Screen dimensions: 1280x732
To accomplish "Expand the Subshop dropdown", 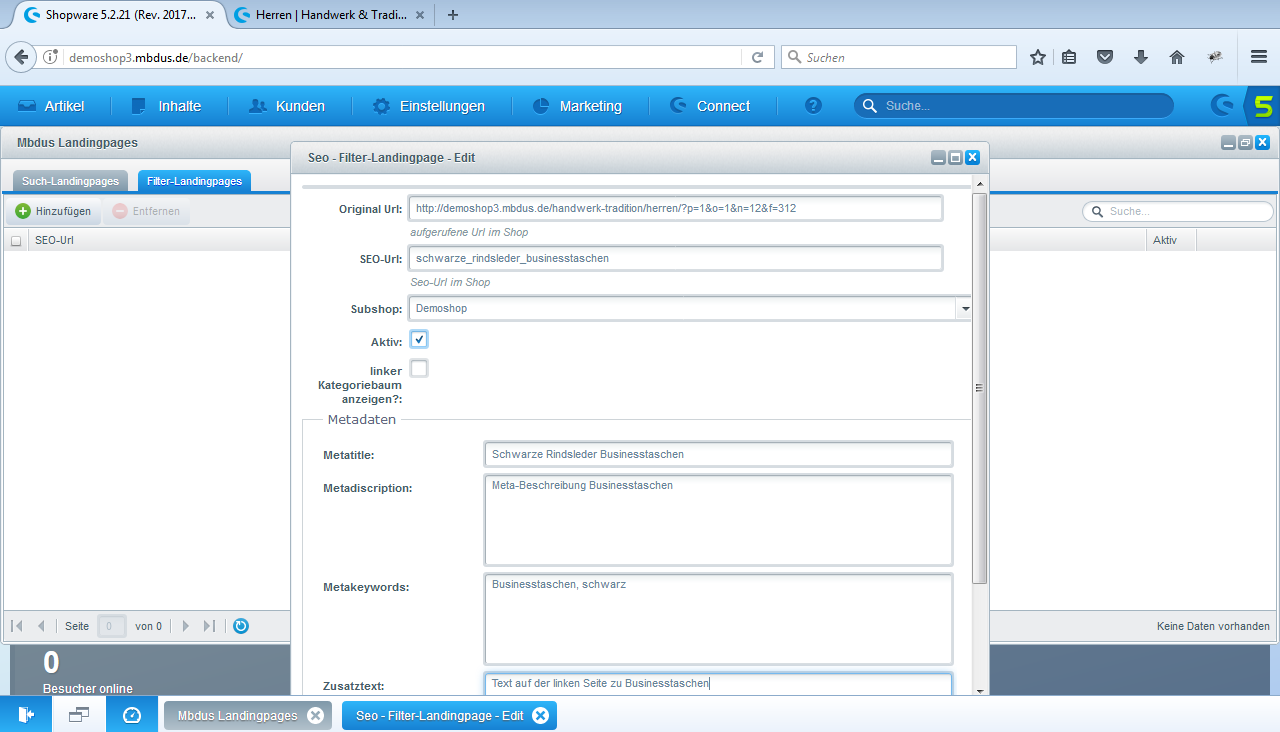I will coord(965,309).
